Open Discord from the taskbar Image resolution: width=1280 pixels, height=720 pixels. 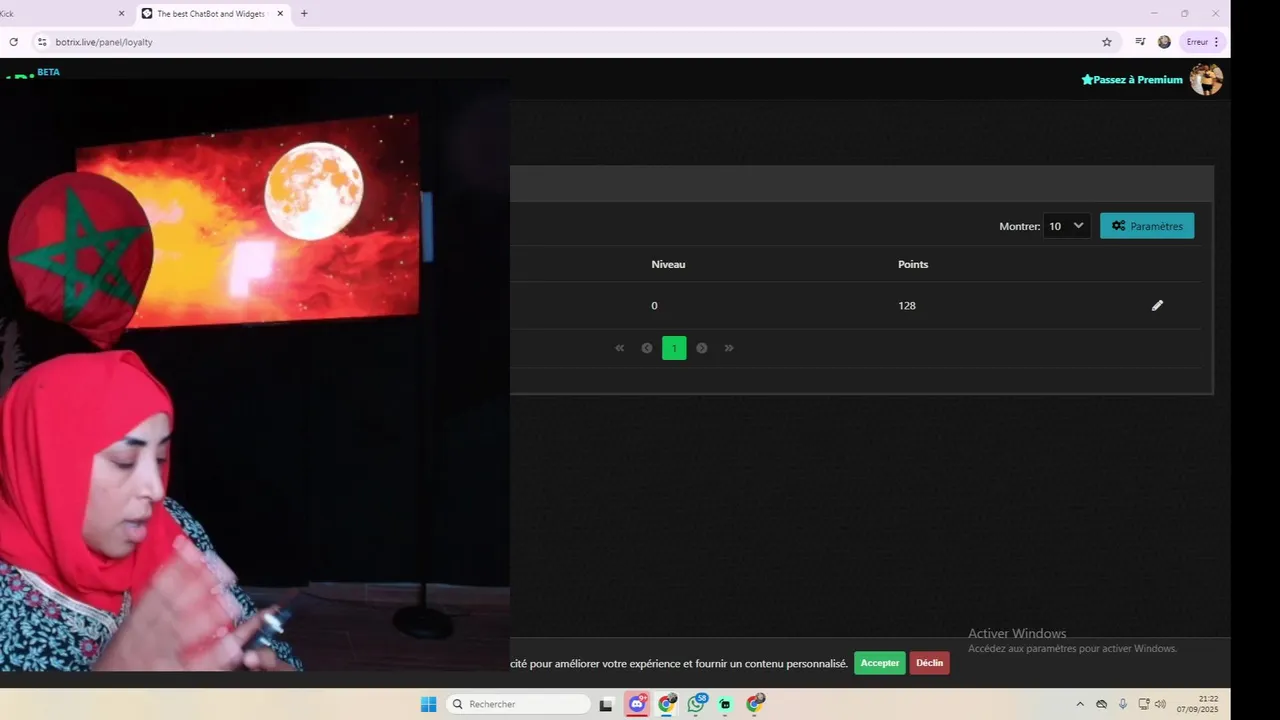tap(637, 704)
